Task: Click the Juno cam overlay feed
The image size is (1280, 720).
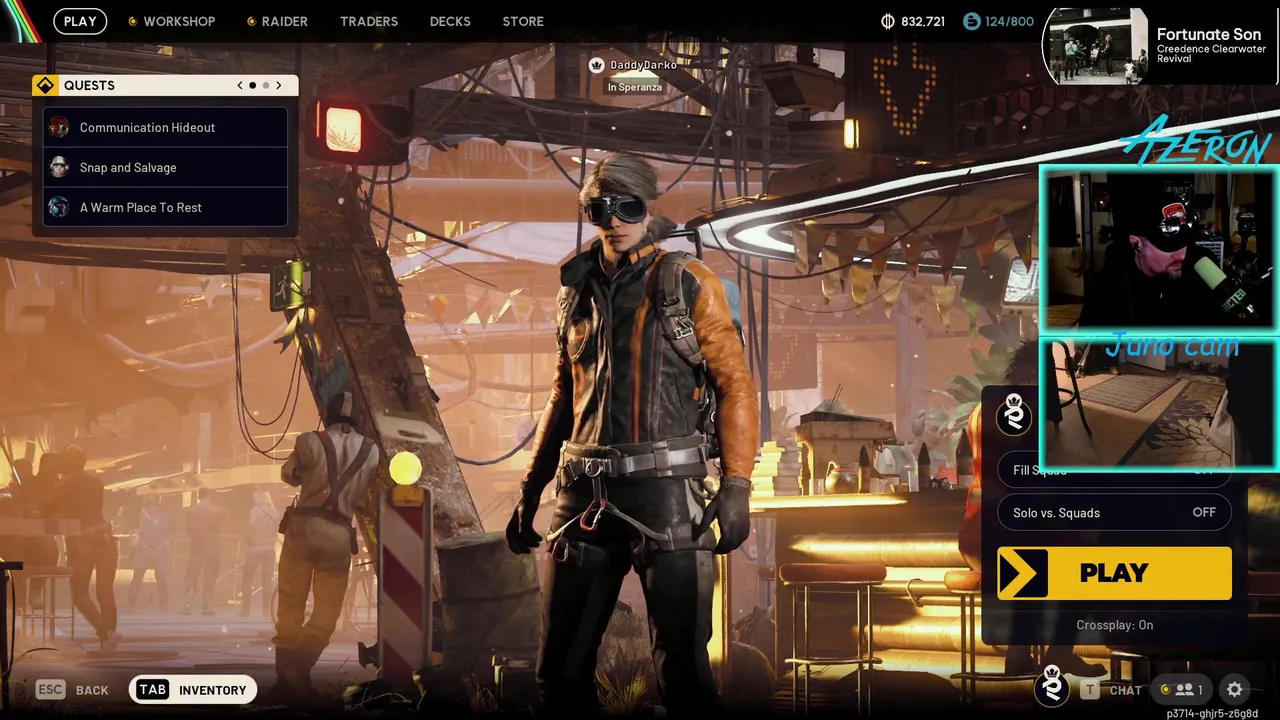Action: (x=1159, y=404)
